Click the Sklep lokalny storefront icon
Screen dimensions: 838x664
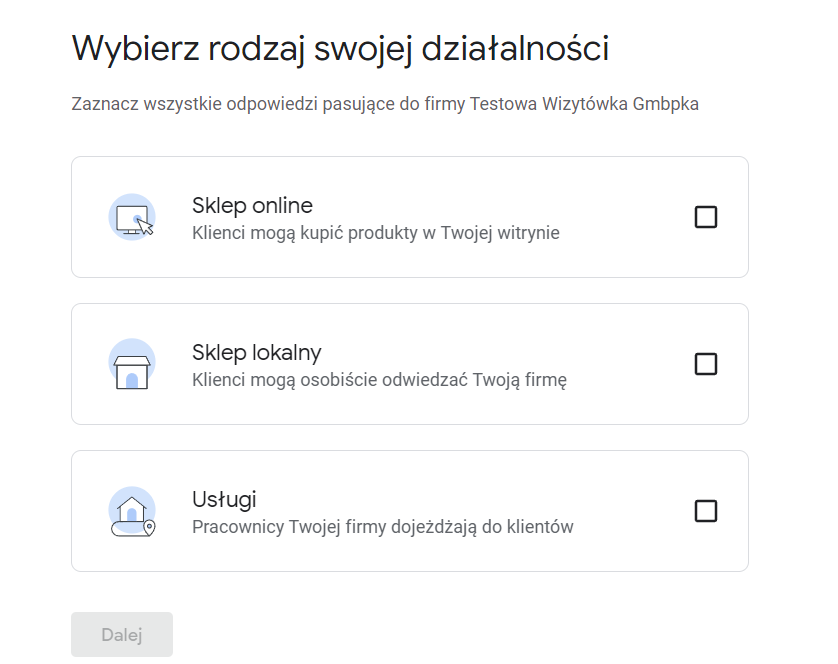tap(132, 364)
